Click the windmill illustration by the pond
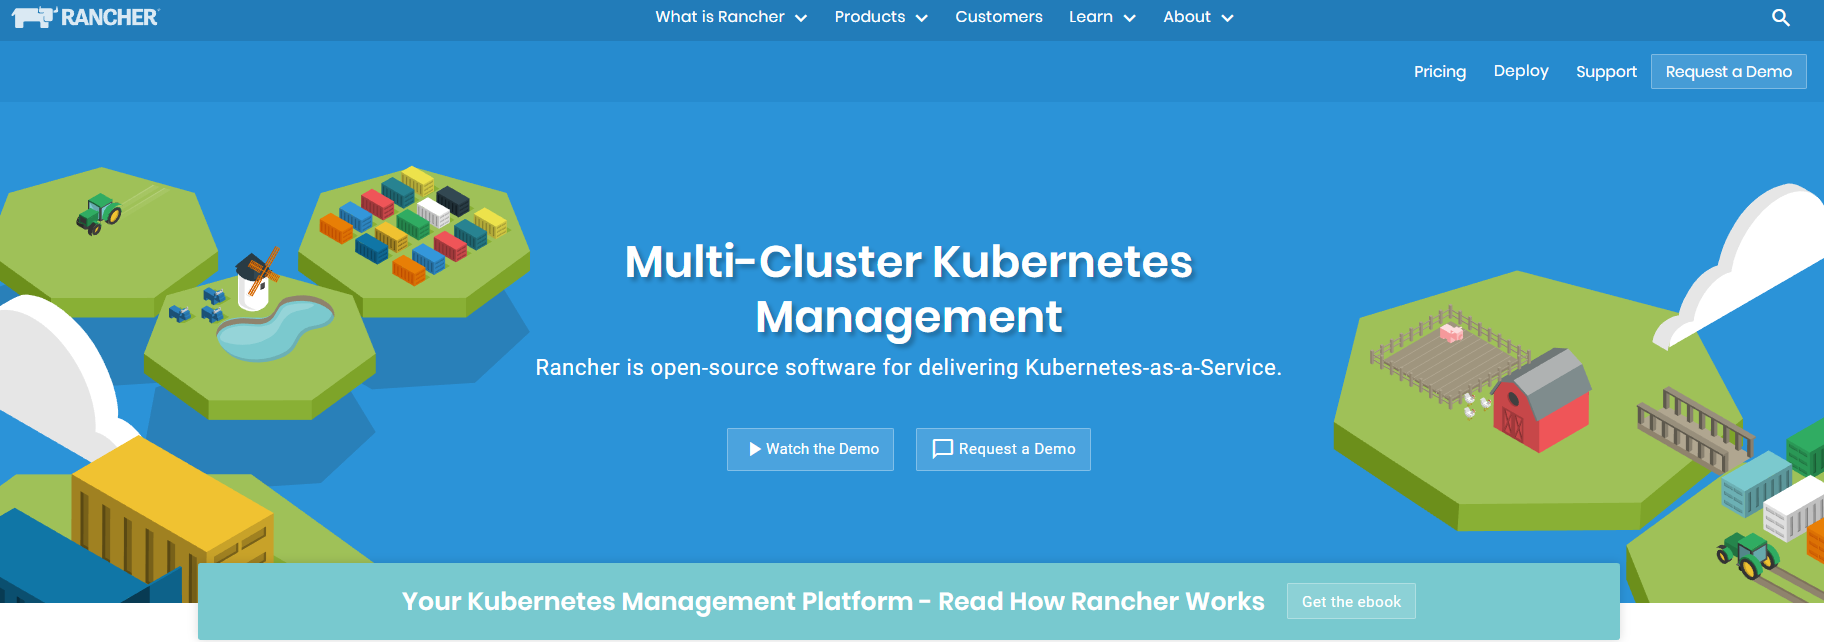 (256, 280)
